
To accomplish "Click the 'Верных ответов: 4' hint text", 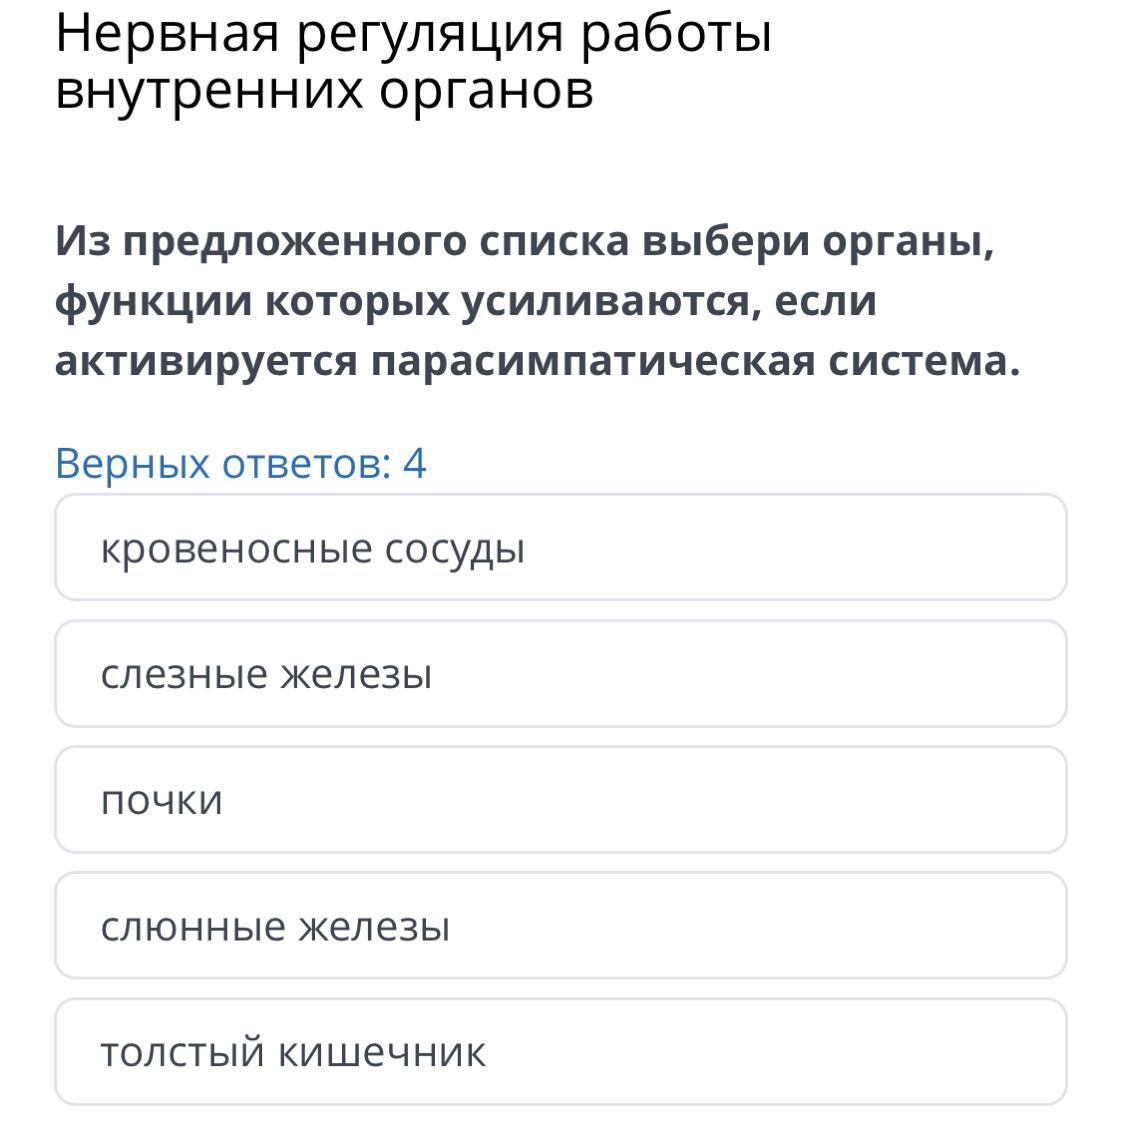I will [x=240, y=464].
